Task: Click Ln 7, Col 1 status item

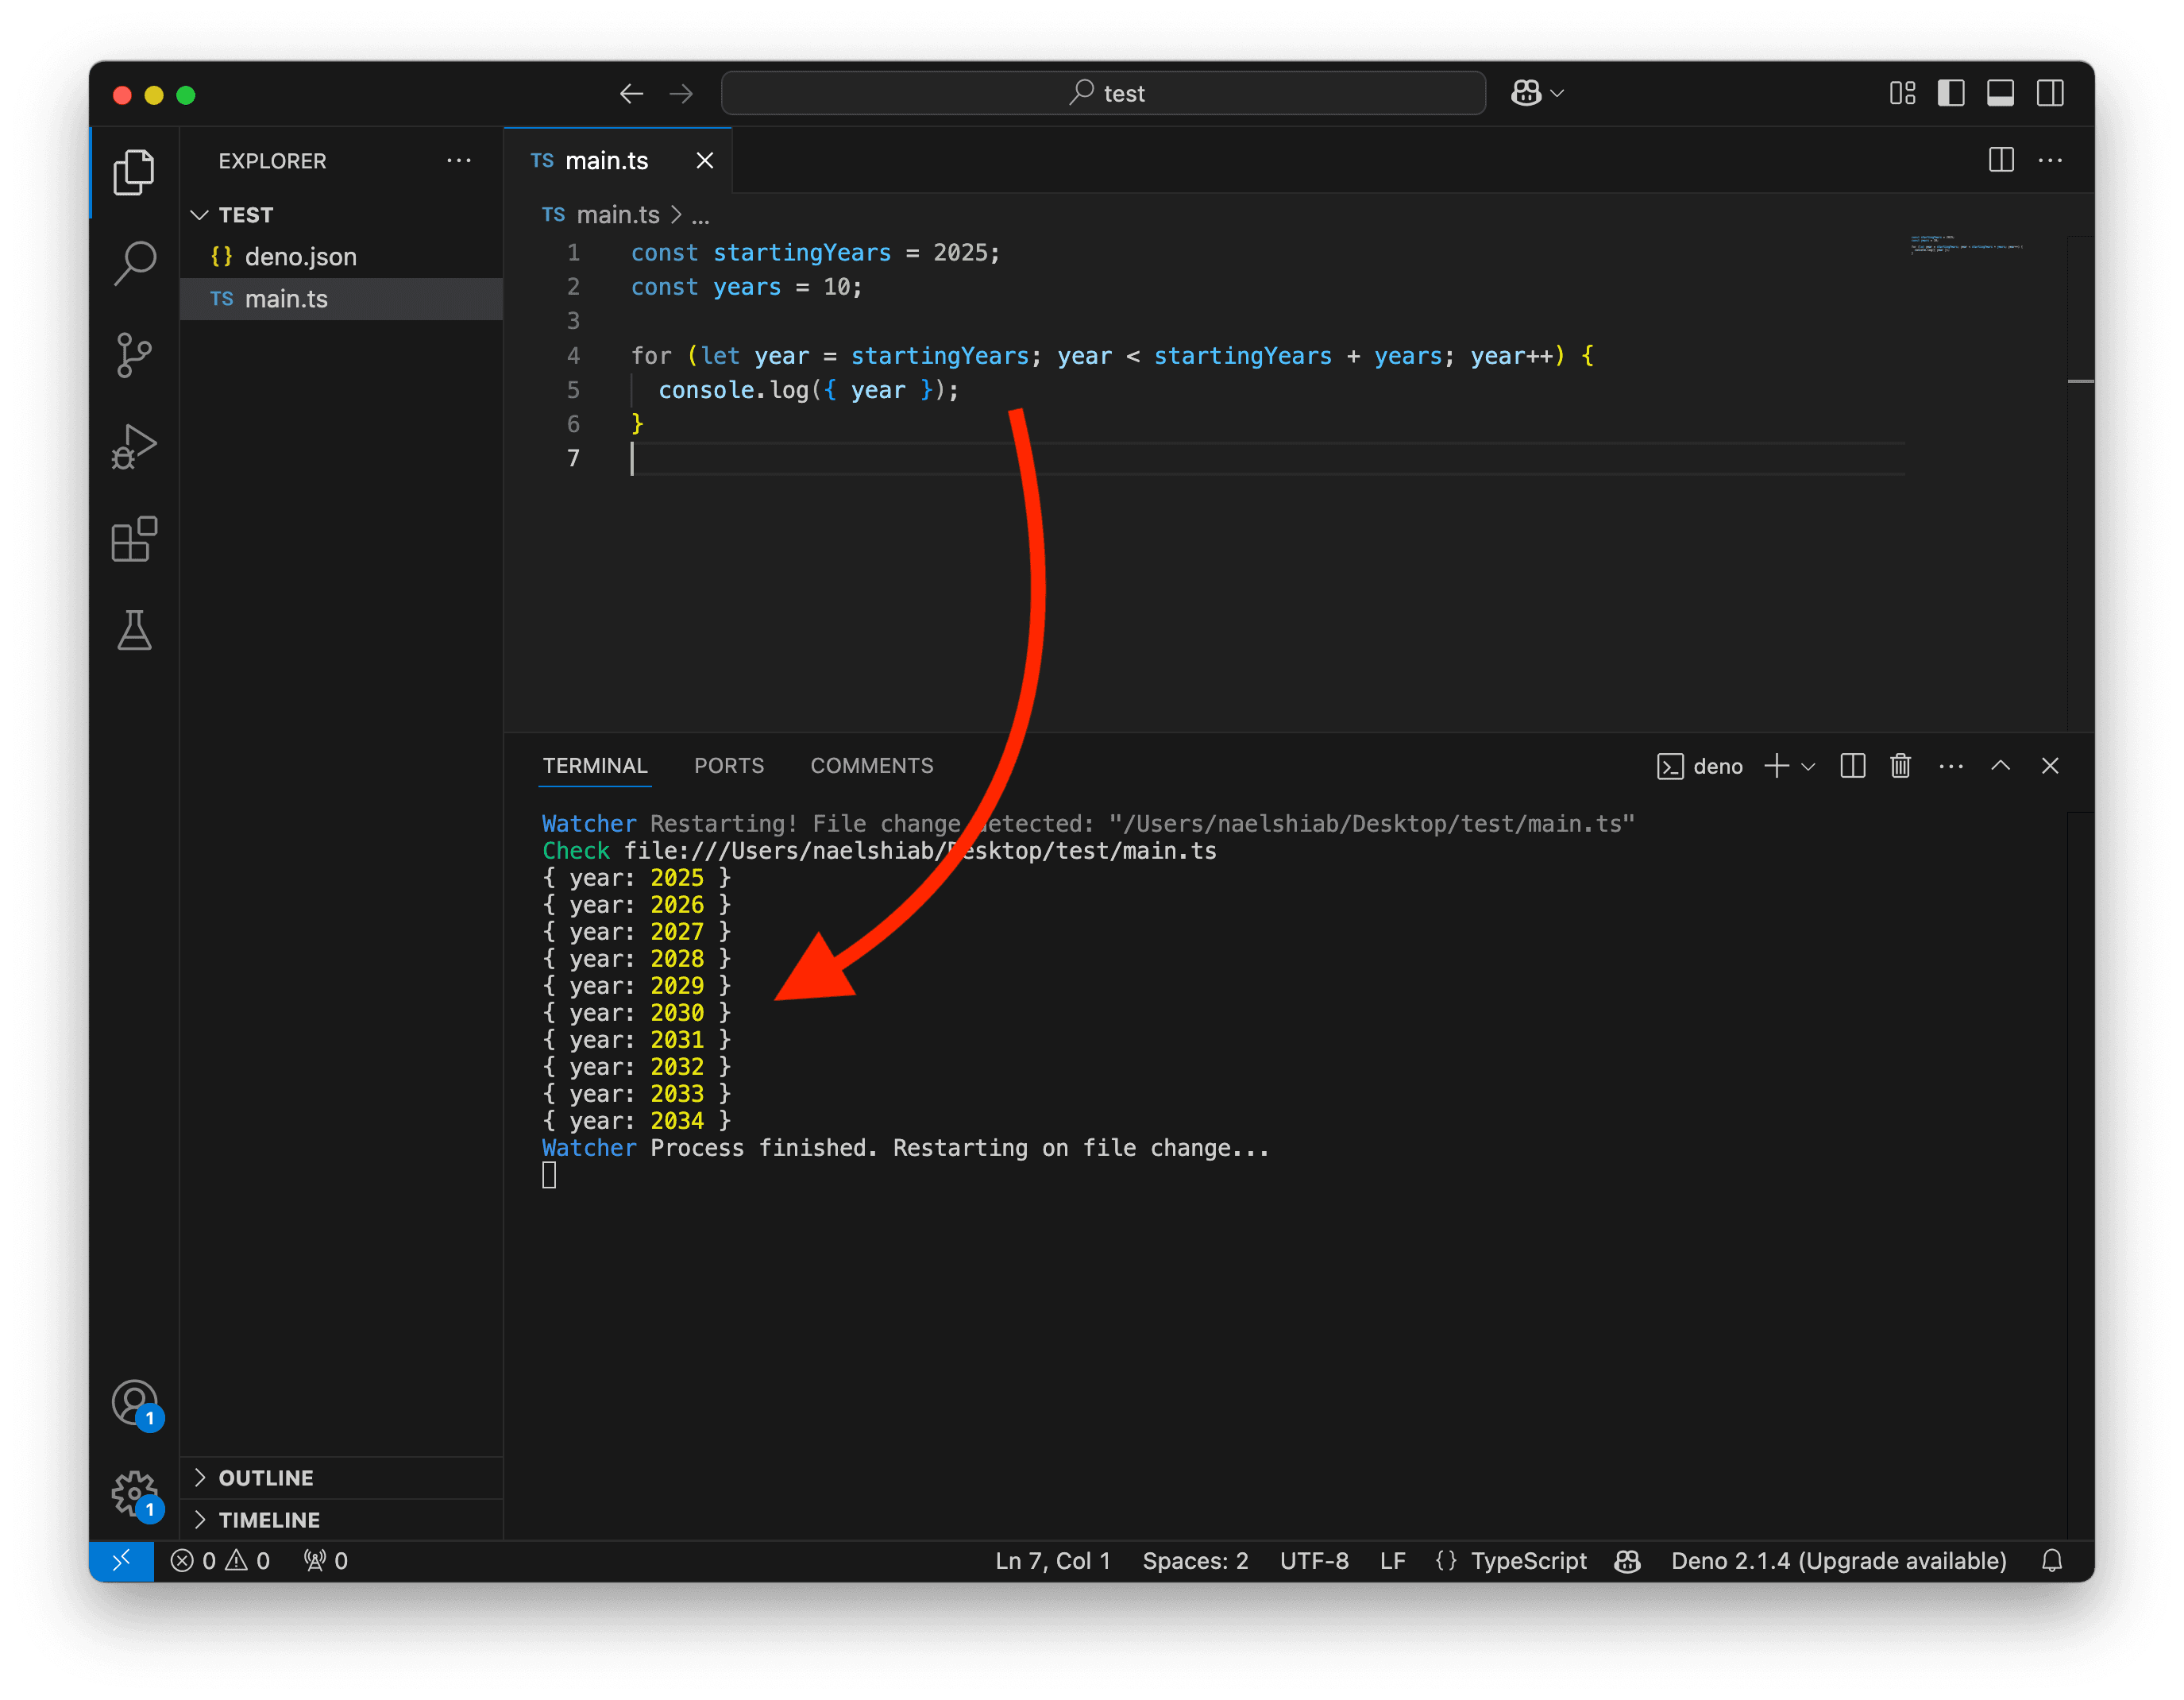Action: pyautogui.click(x=1052, y=1560)
